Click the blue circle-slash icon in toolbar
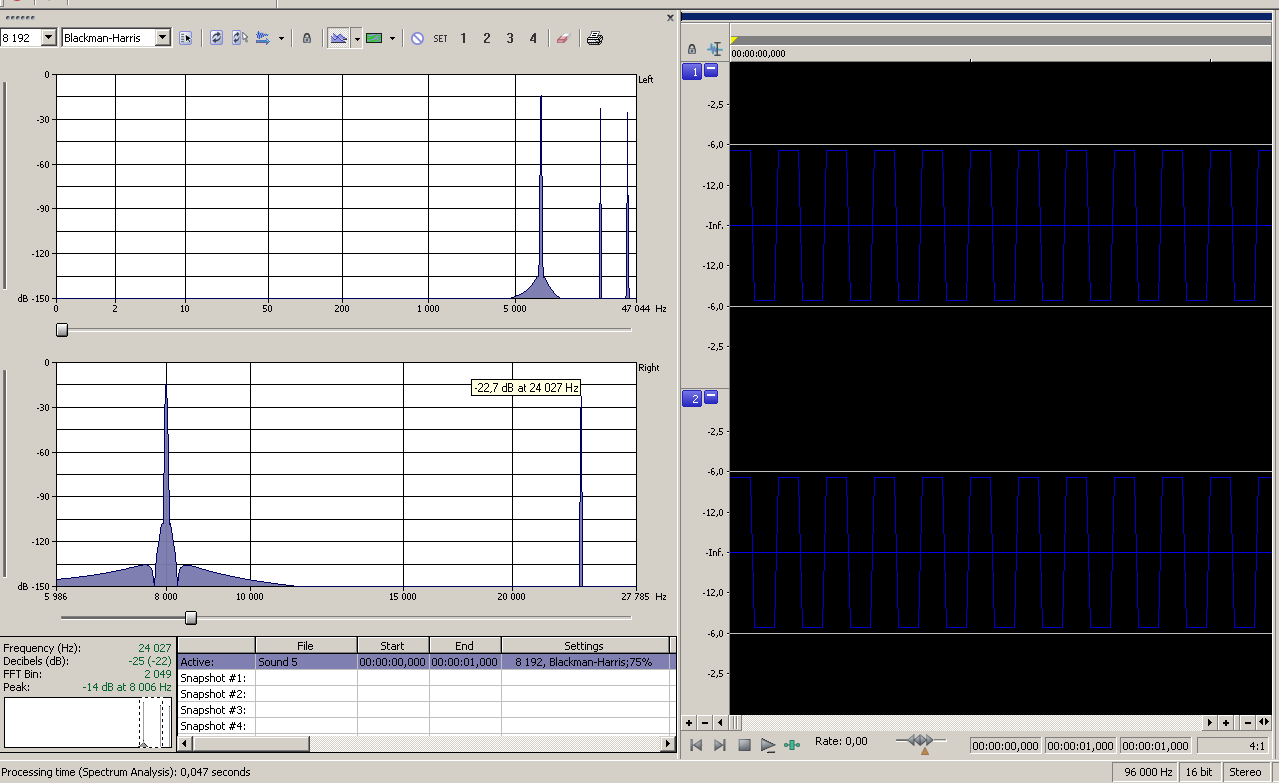Screen dimensions: 1279x783 click(x=417, y=38)
